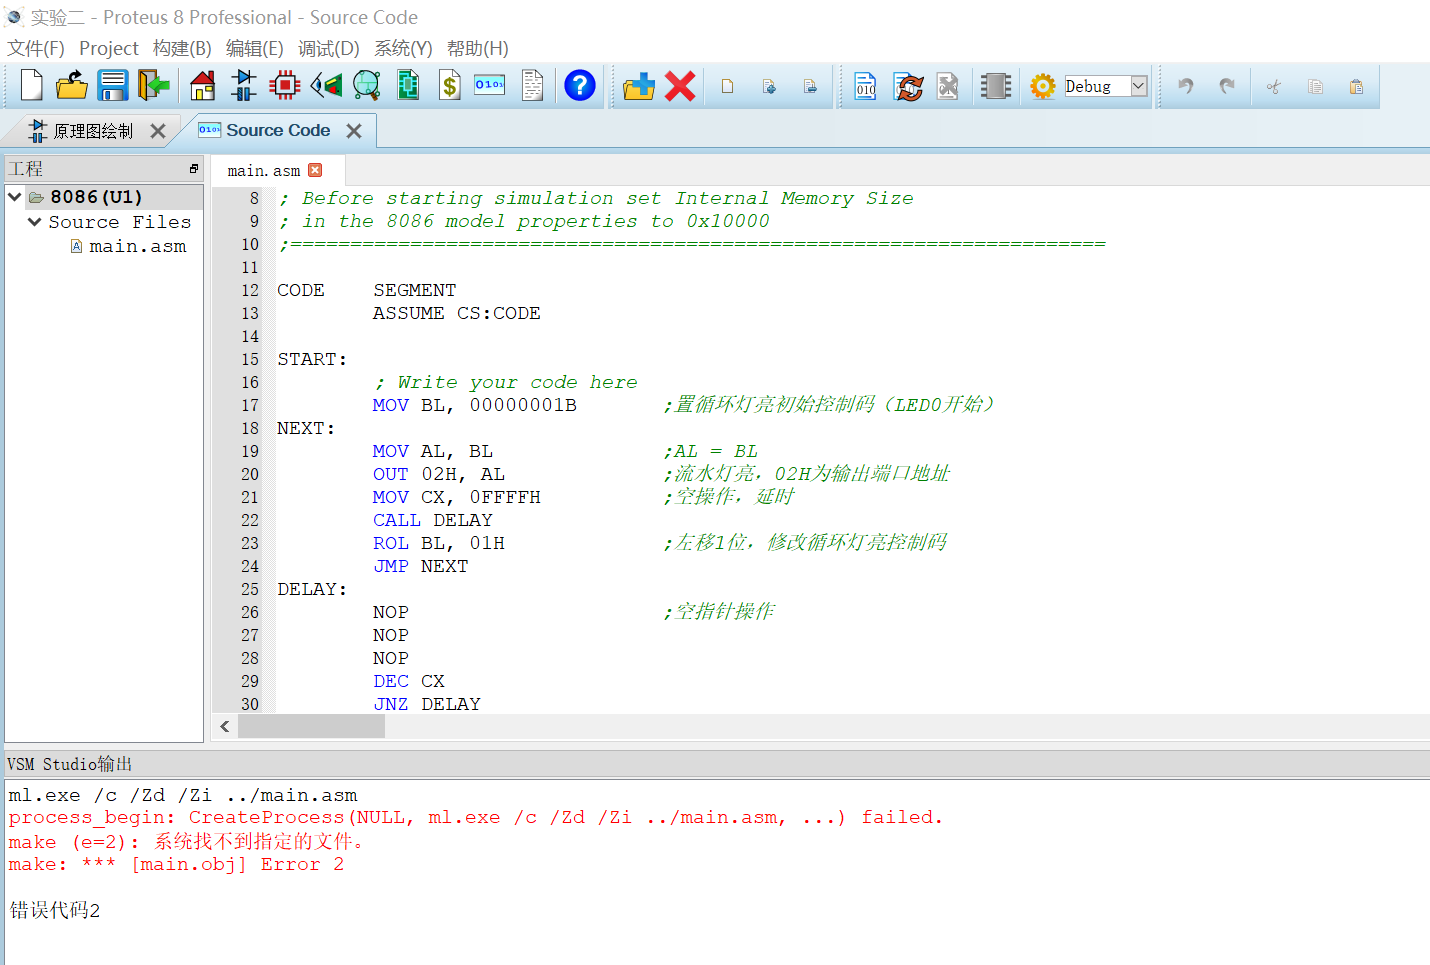The image size is (1430, 965).
Task: Remove project with the red X icon
Action: (680, 86)
